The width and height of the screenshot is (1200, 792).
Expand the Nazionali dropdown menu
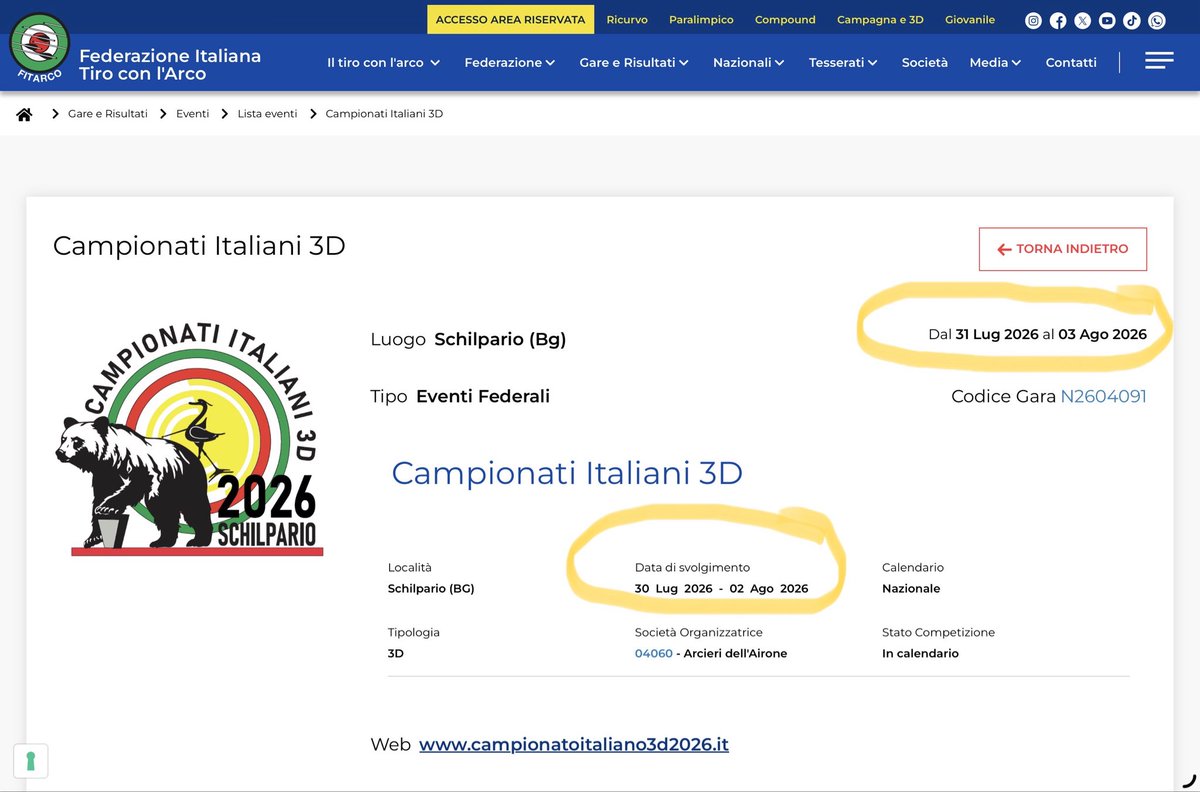click(x=748, y=62)
